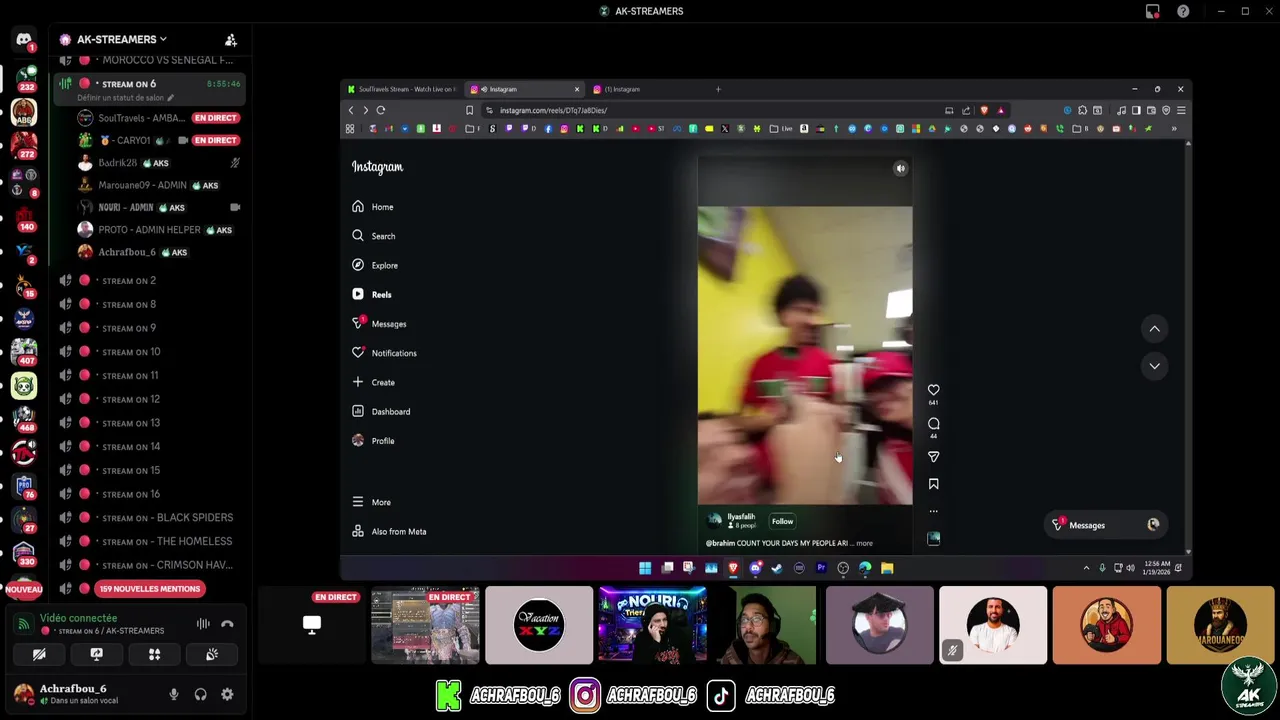This screenshot has width=1280, height=720.
Task: Open the Discord inbox icon in title bar
Action: pyautogui.click(x=1152, y=11)
